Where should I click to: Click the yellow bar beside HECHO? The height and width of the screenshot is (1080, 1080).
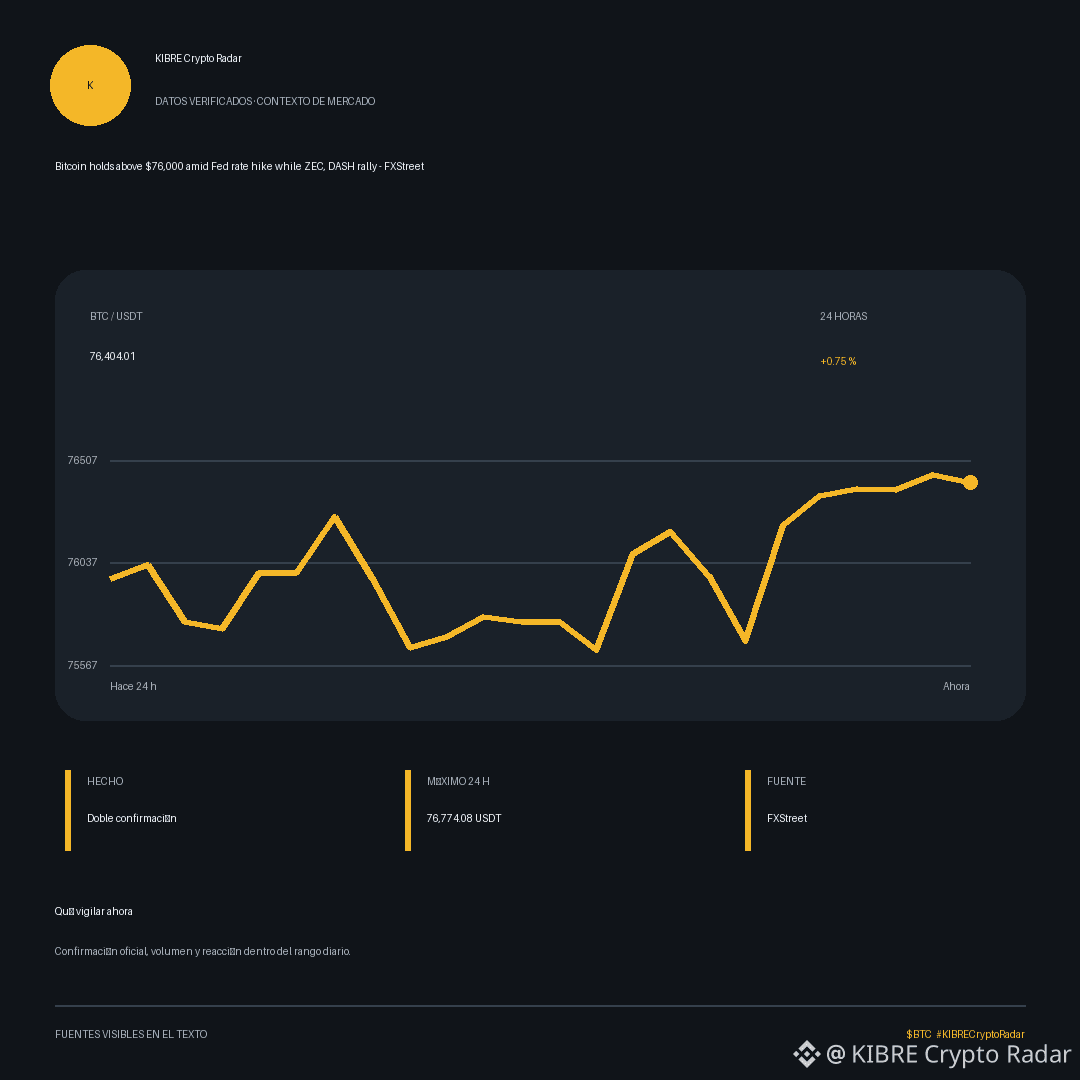tap(68, 810)
